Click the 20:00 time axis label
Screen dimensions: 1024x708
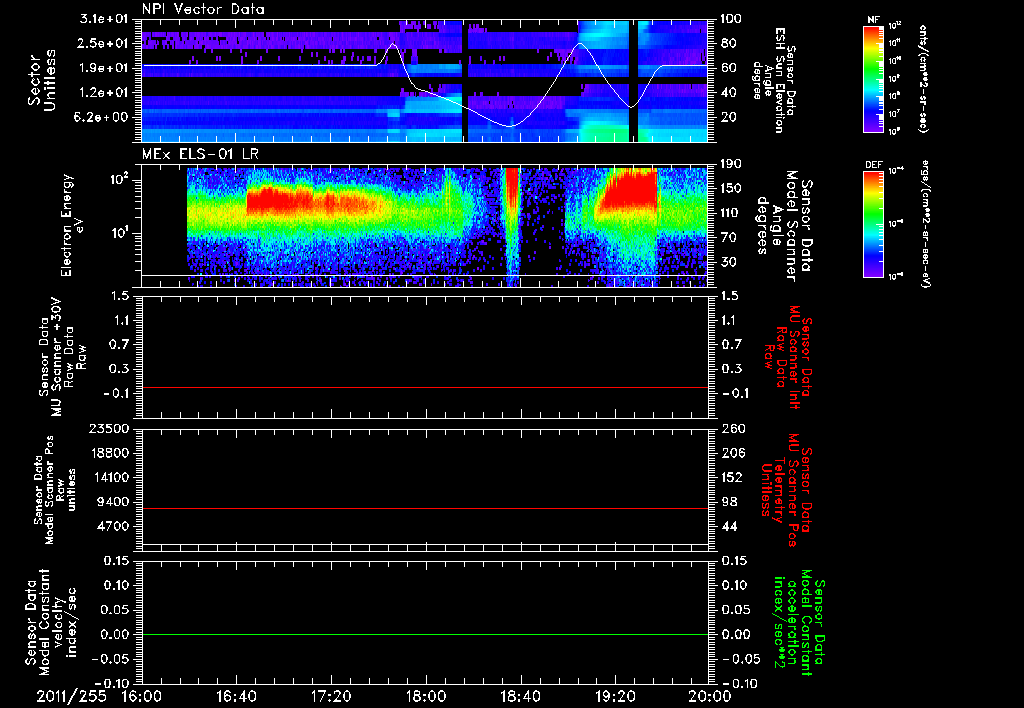710,696
